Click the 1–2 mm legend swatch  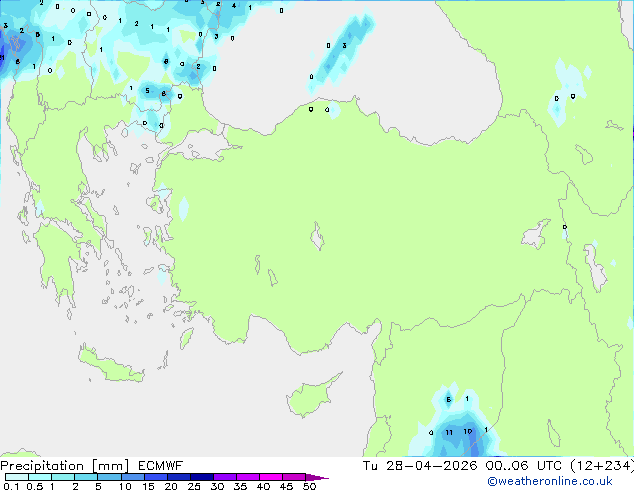point(63,477)
